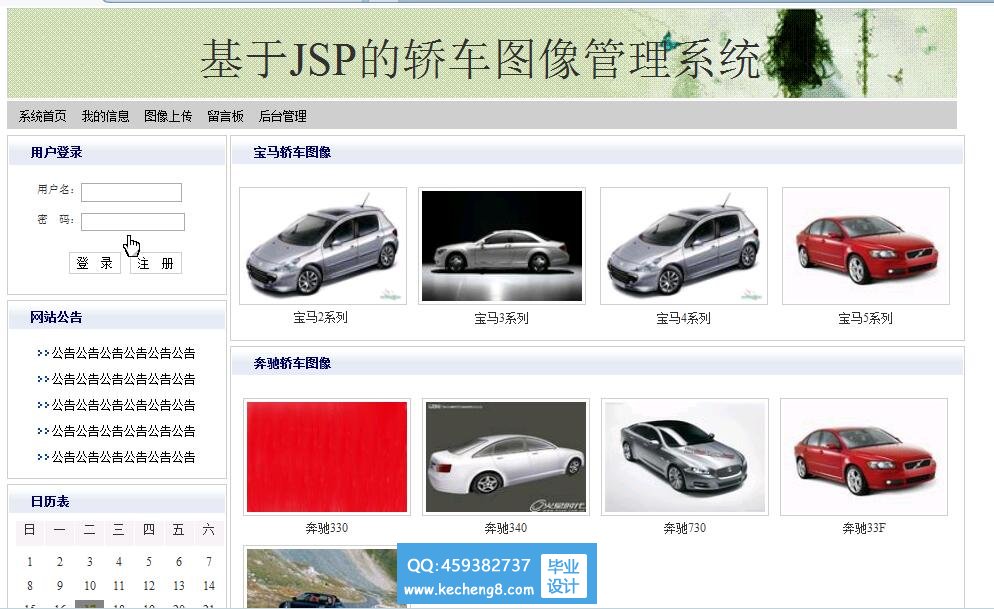Select day 10 in the calendar
The width and height of the screenshot is (994, 609).
[89, 586]
